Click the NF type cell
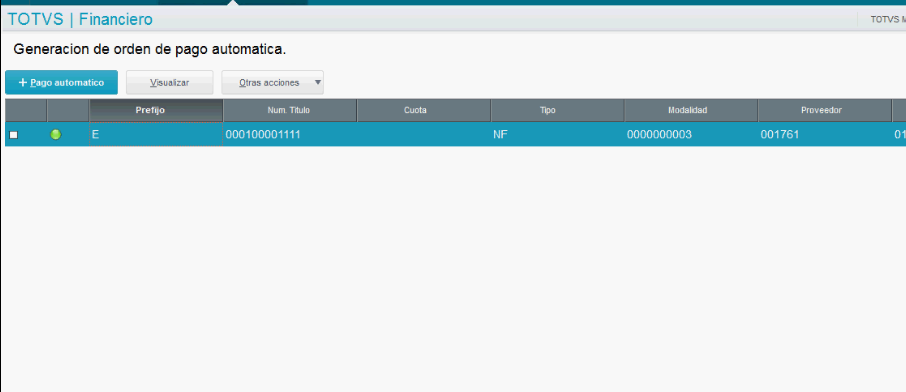The width and height of the screenshot is (906, 392). tap(557, 135)
